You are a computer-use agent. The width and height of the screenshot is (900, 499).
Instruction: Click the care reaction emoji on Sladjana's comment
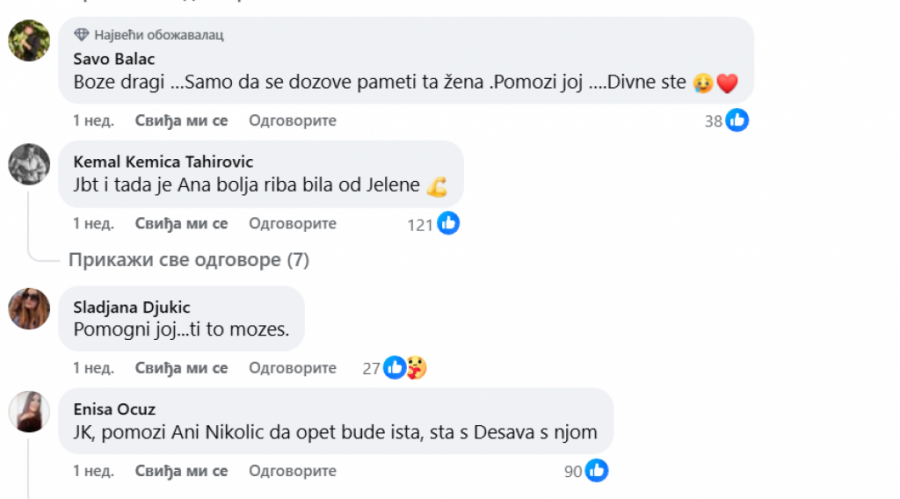coord(417,368)
